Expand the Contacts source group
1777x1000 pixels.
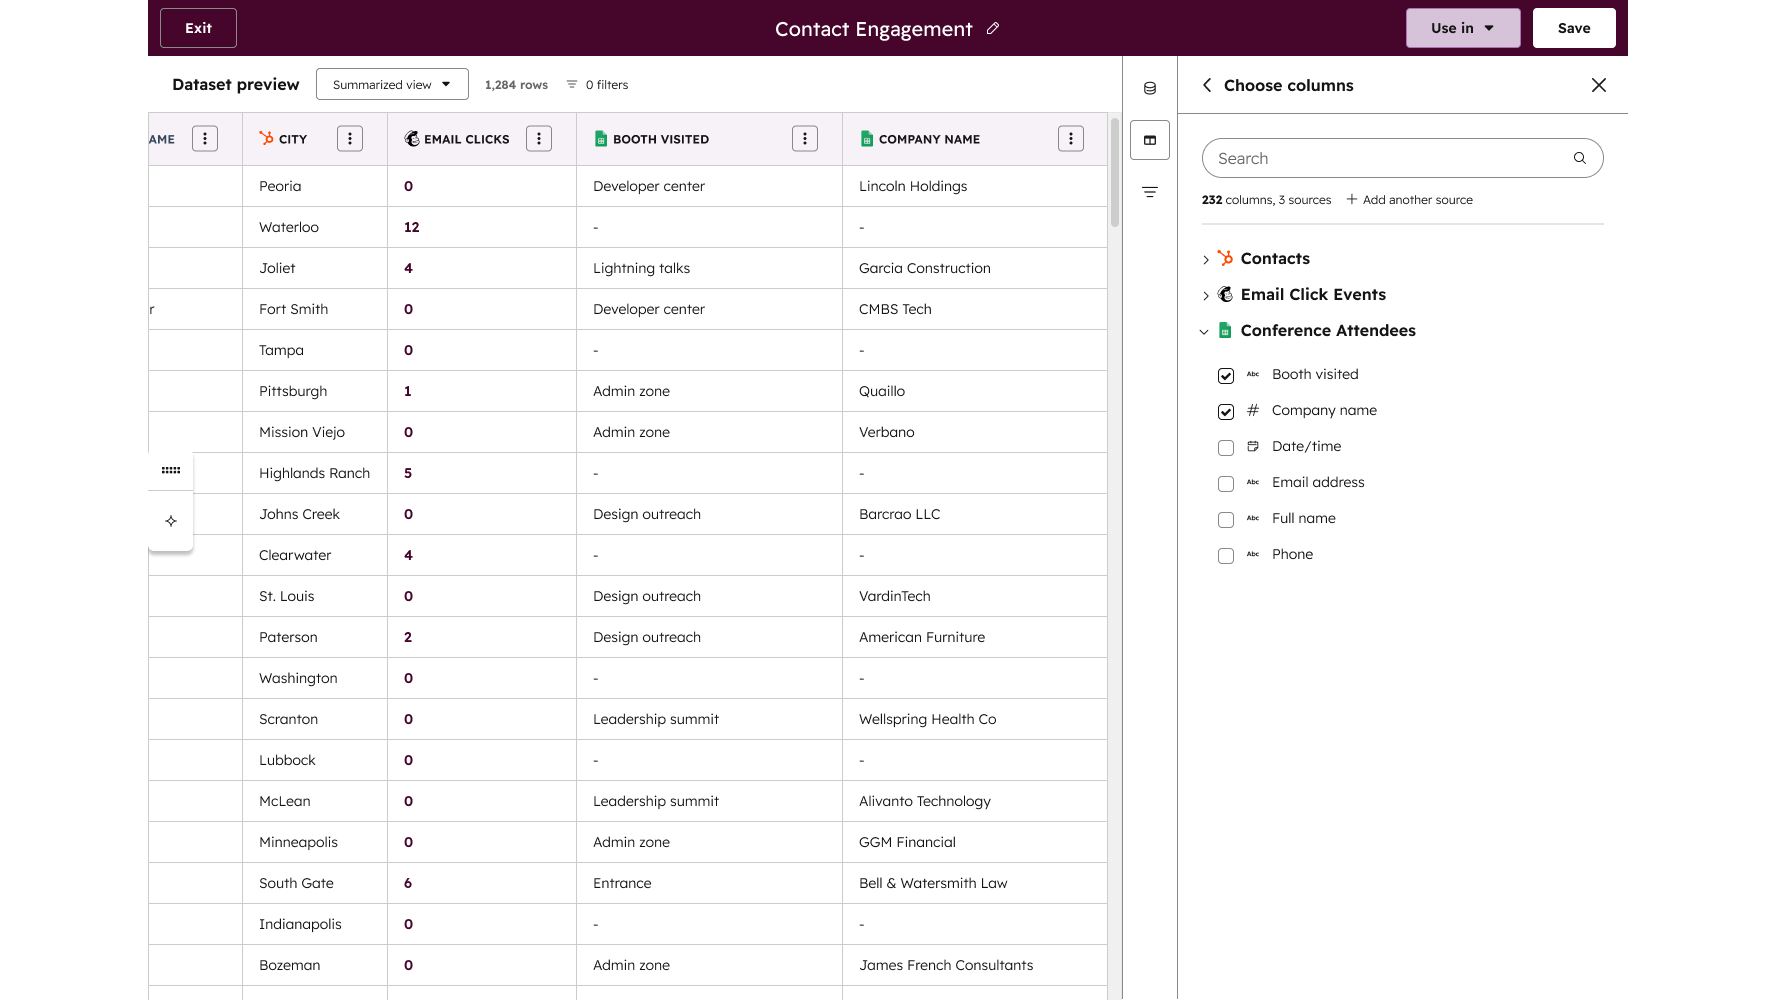point(1206,260)
